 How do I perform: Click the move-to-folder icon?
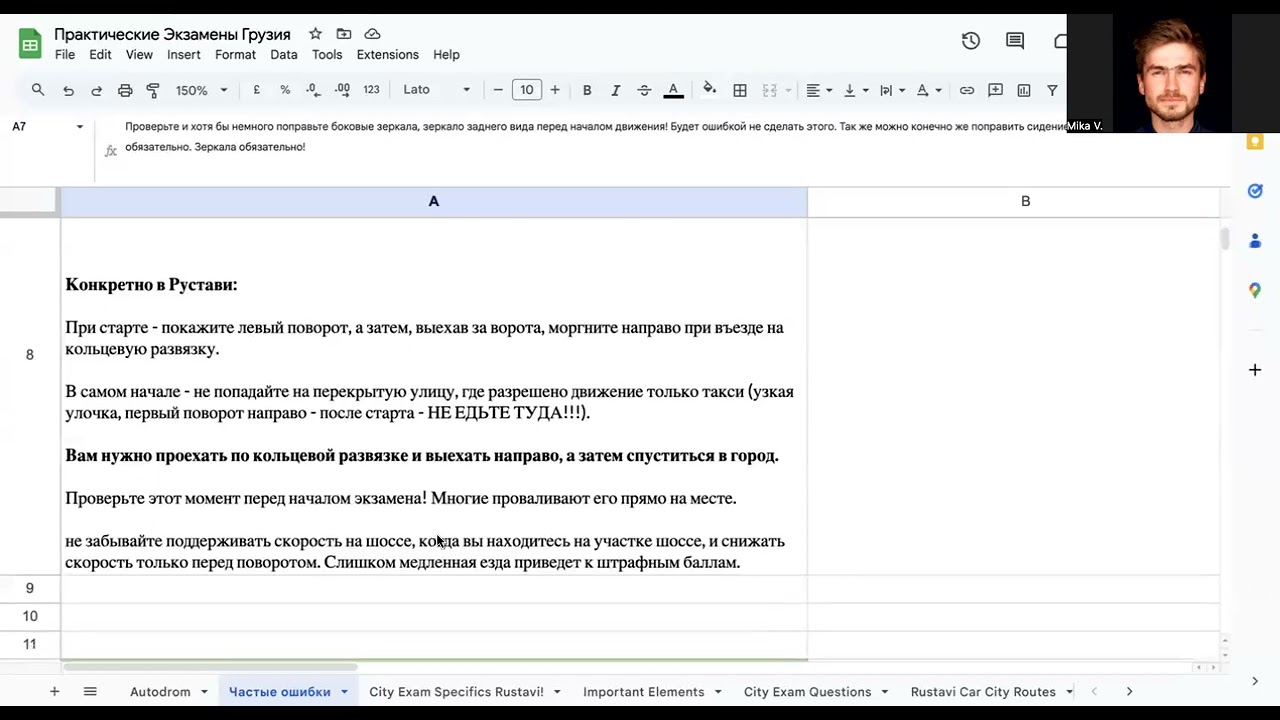pyautogui.click(x=344, y=34)
